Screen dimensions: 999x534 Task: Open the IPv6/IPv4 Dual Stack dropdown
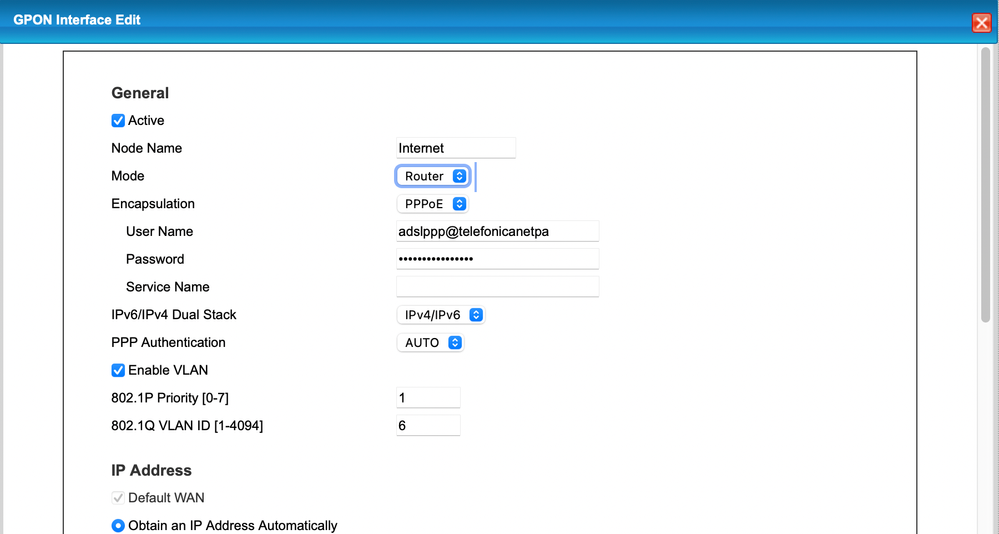tap(441, 315)
